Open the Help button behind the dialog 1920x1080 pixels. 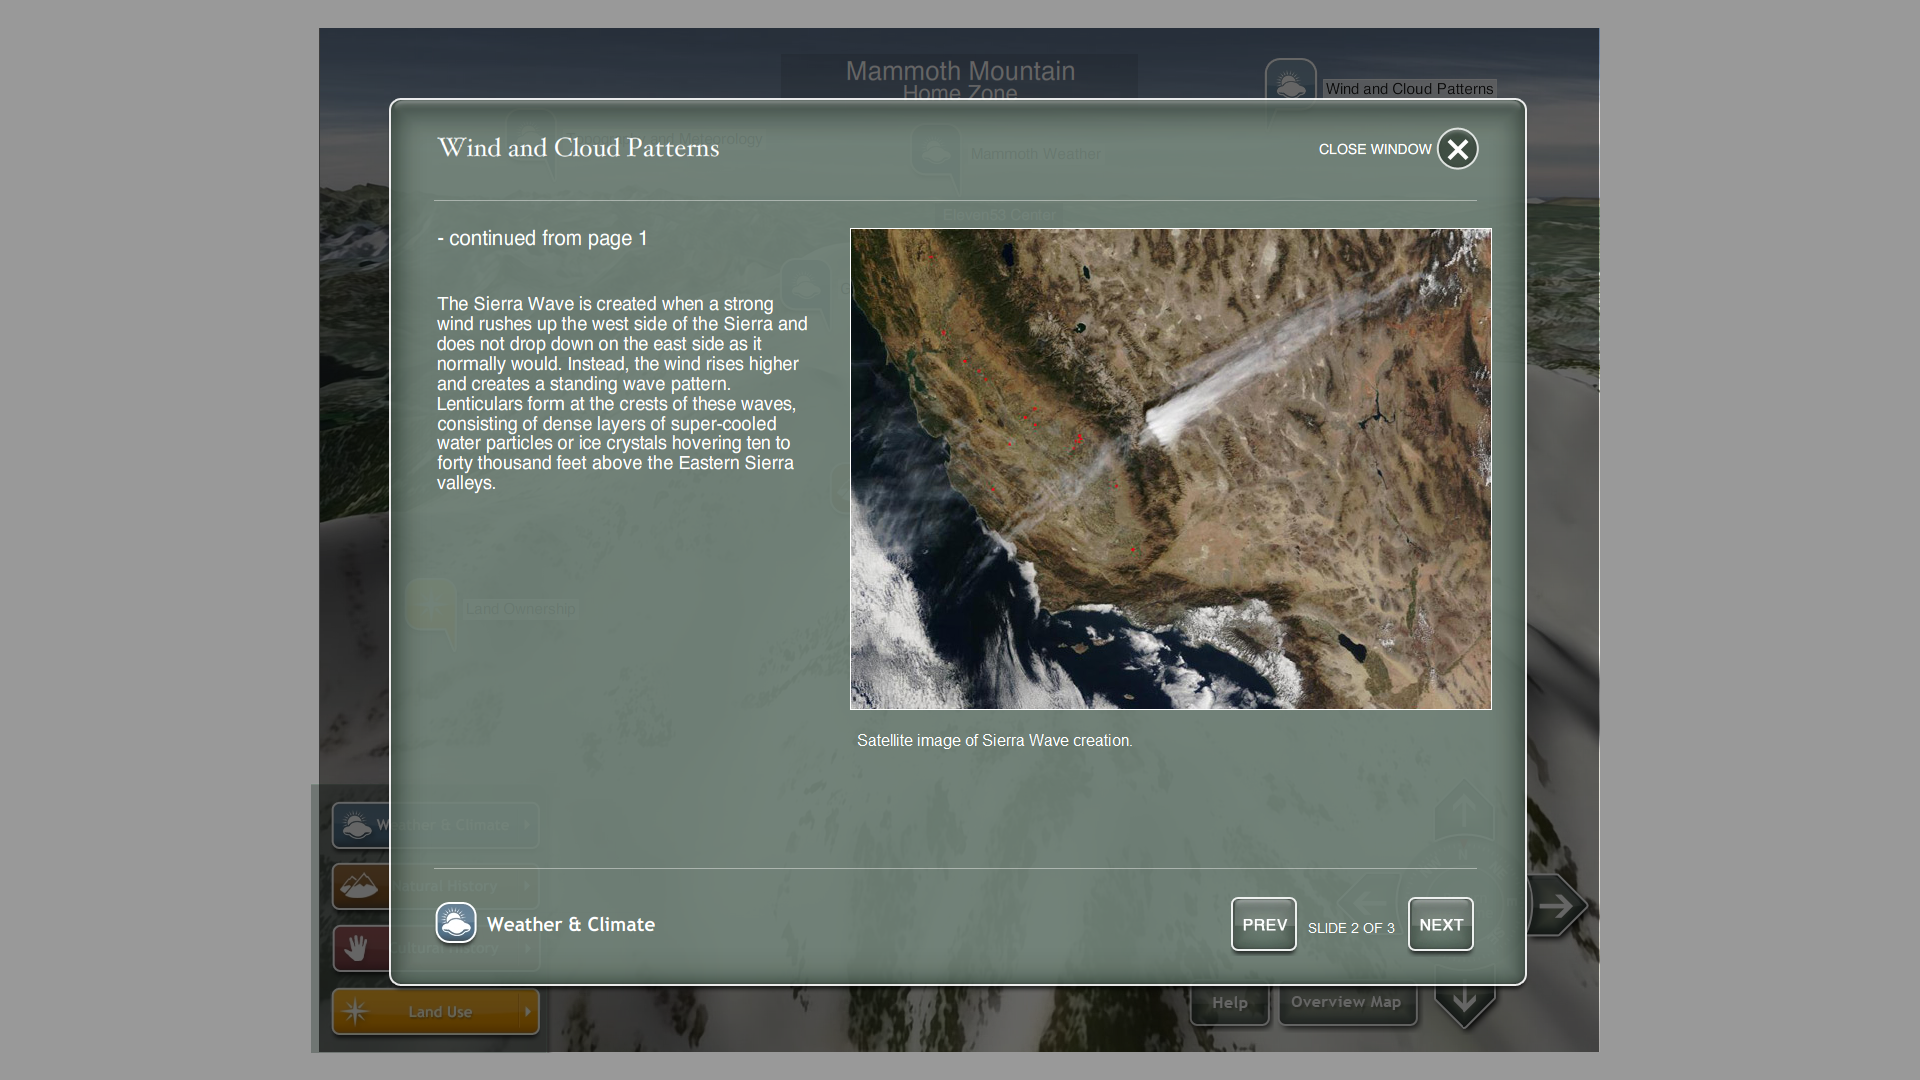[x=1229, y=1004]
